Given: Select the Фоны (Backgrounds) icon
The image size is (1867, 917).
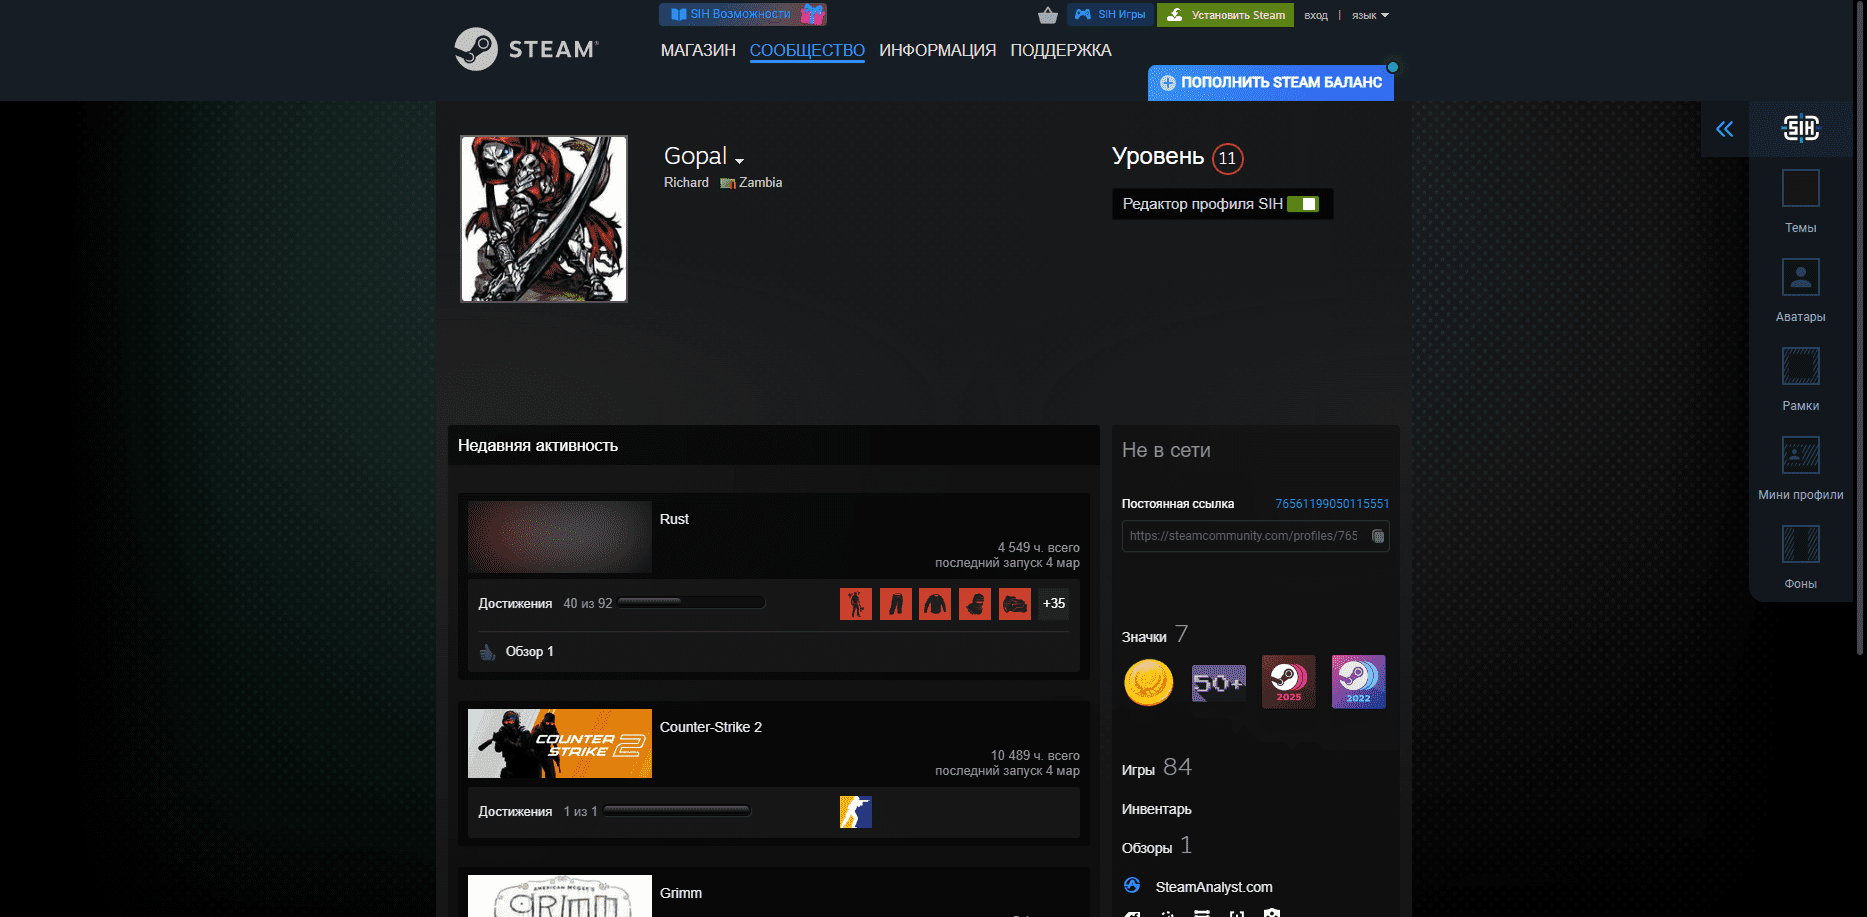Looking at the screenshot, I should click(x=1800, y=544).
